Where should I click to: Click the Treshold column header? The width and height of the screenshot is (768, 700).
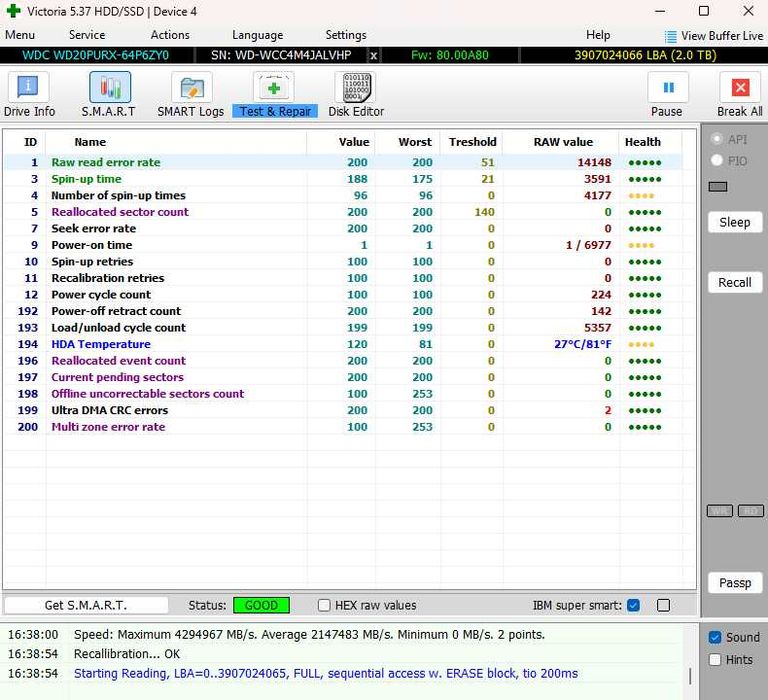pos(473,142)
